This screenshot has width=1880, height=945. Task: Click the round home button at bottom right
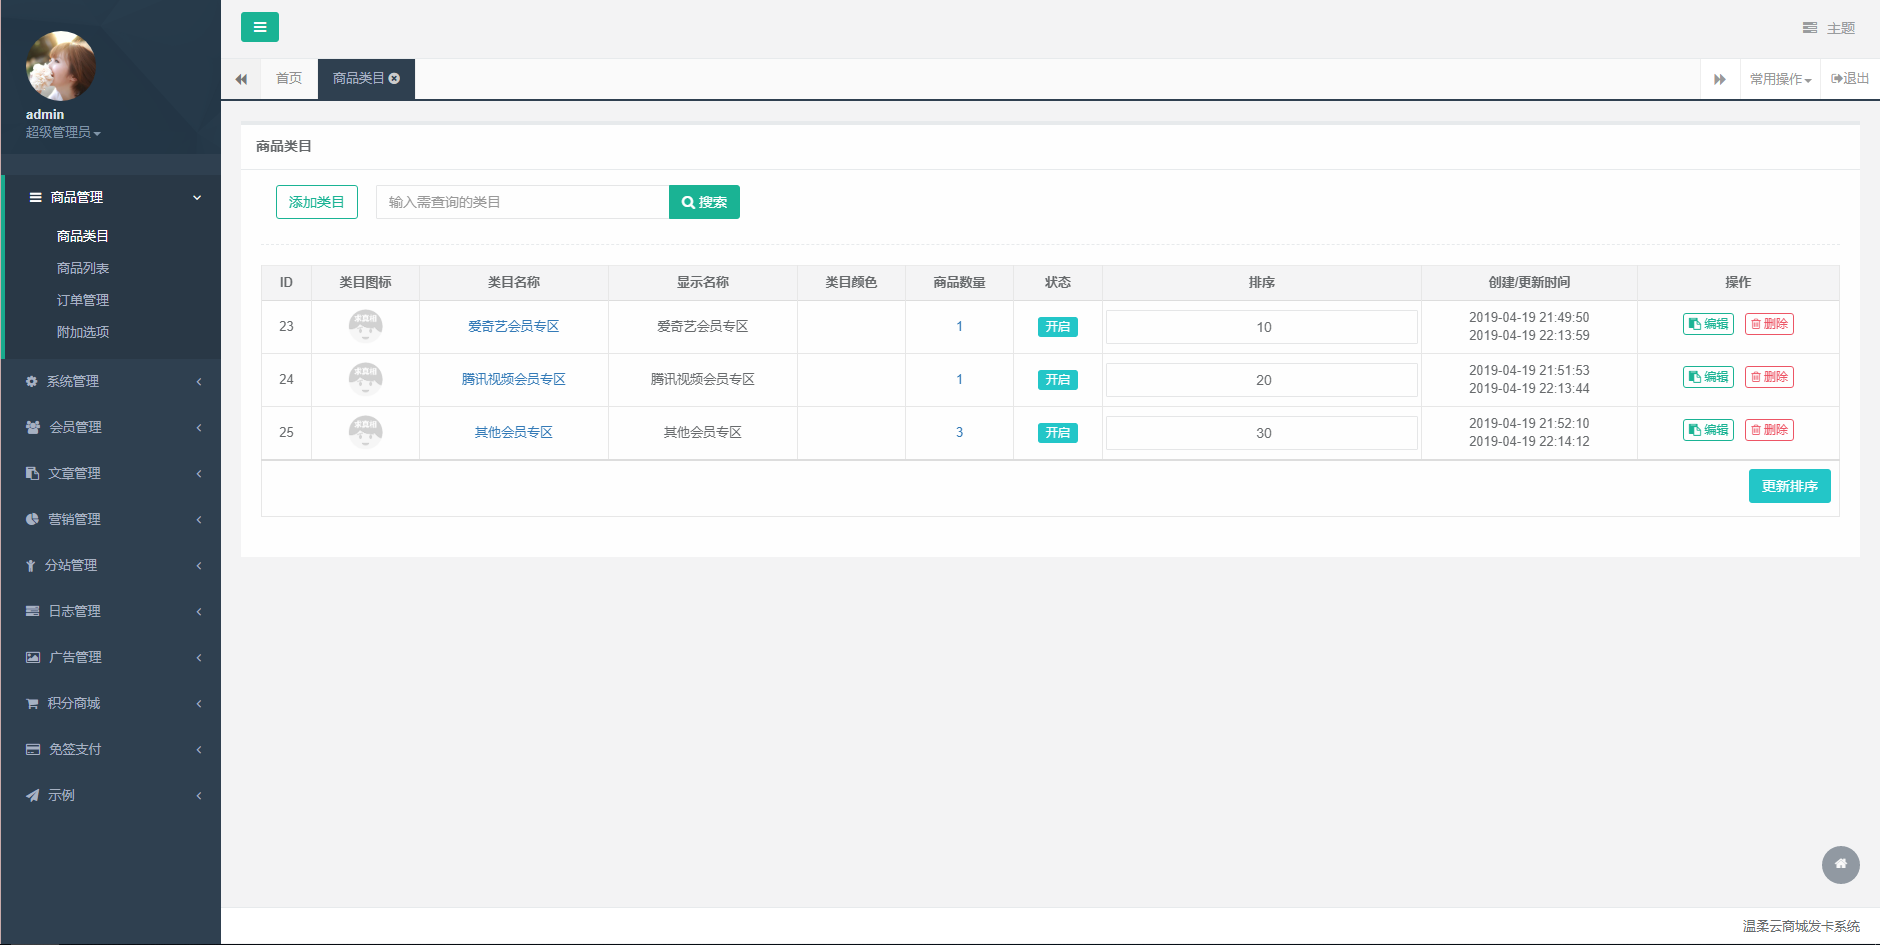click(1840, 864)
